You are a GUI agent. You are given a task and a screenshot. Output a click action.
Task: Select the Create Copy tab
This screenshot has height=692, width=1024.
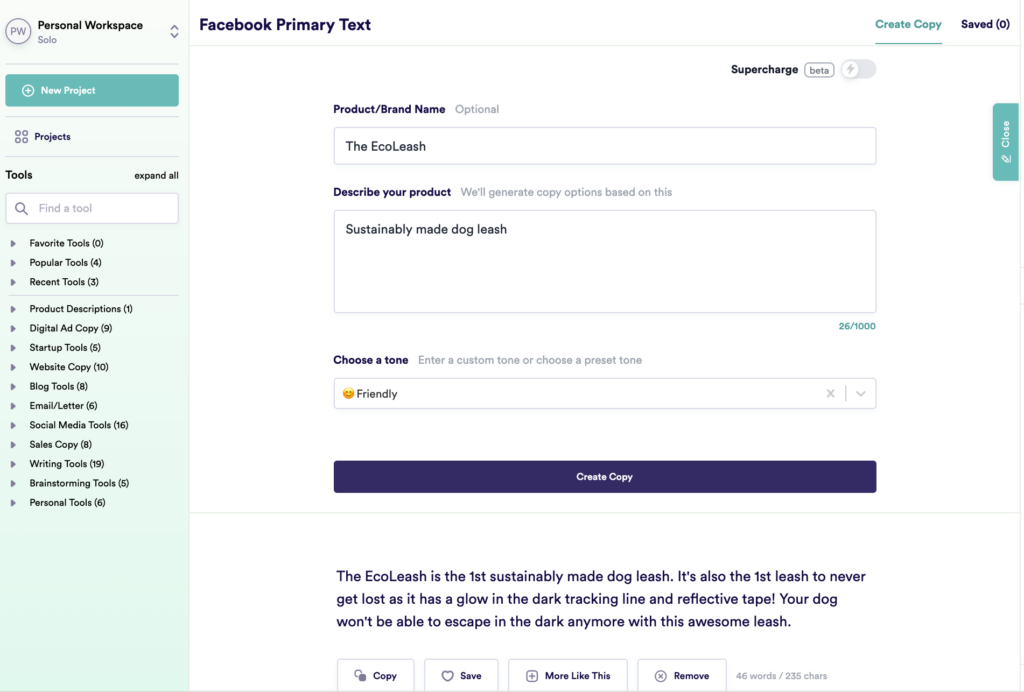point(908,24)
